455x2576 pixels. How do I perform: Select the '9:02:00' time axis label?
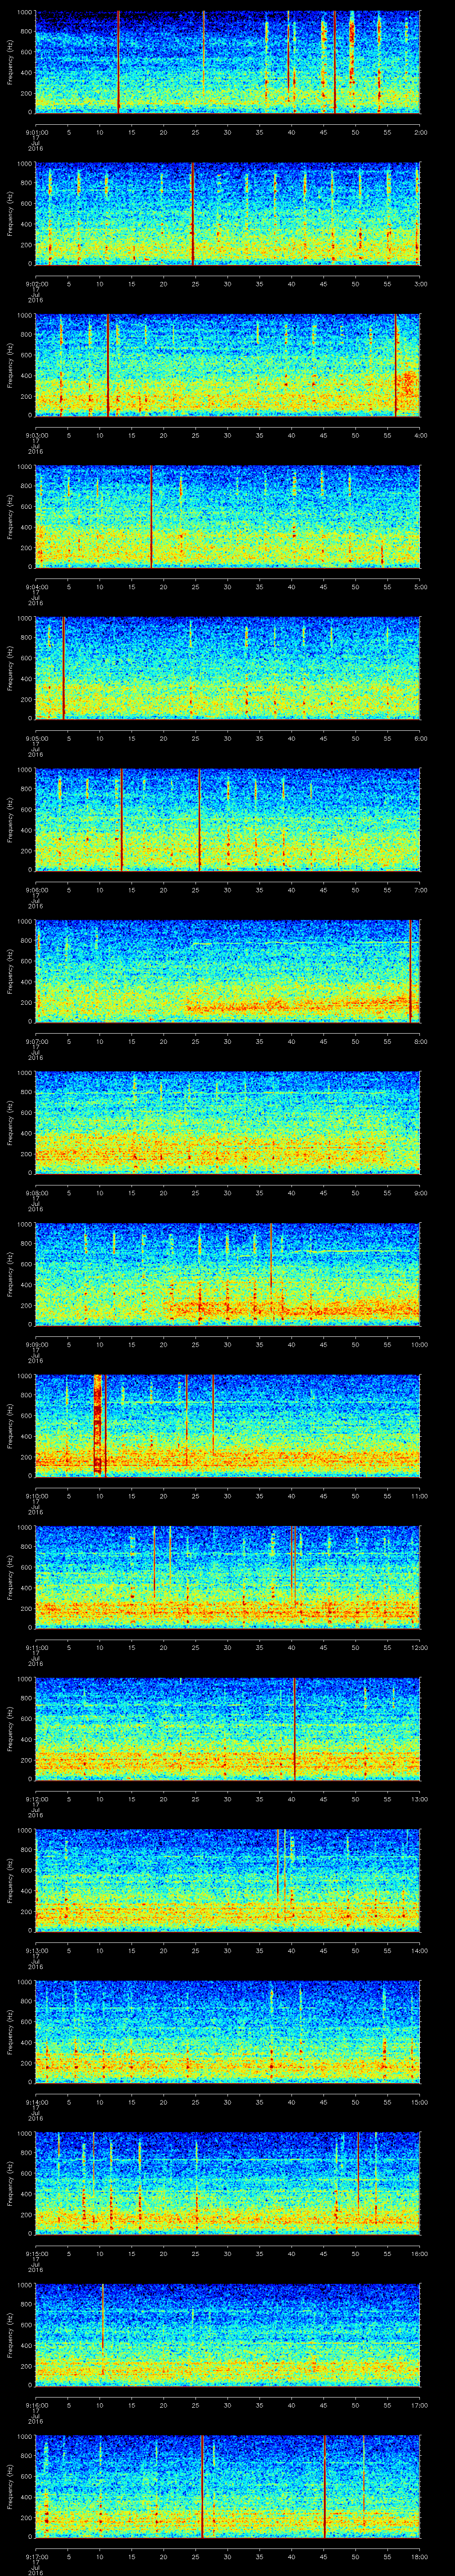[x=36, y=284]
